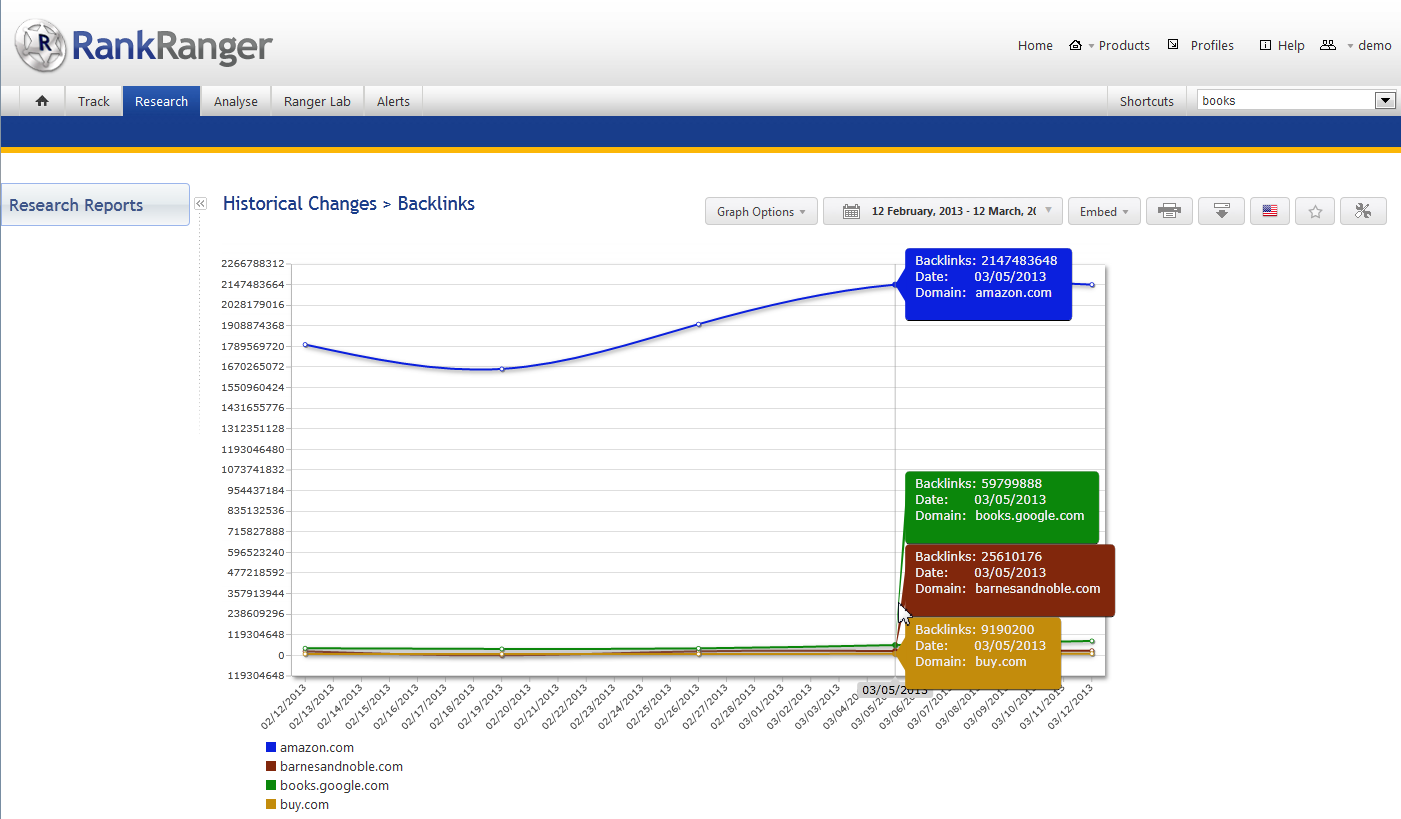Collapse the Research Reports sidebar arrow
The image size is (1401, 819).
[199, 203]
